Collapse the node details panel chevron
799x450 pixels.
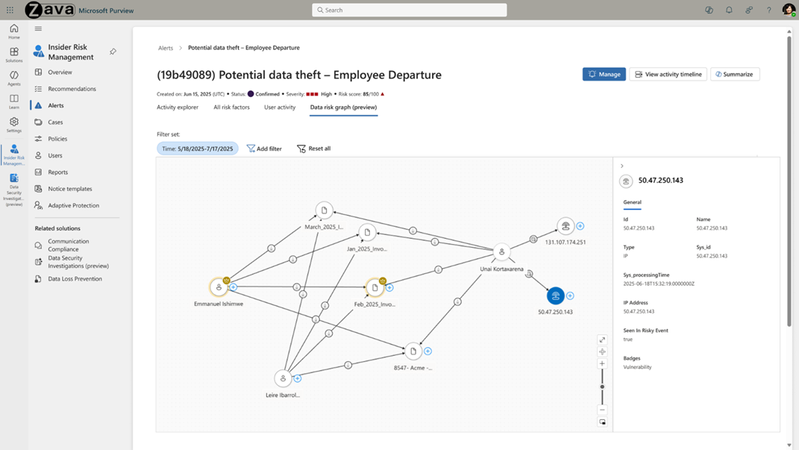tap(622, 166)
